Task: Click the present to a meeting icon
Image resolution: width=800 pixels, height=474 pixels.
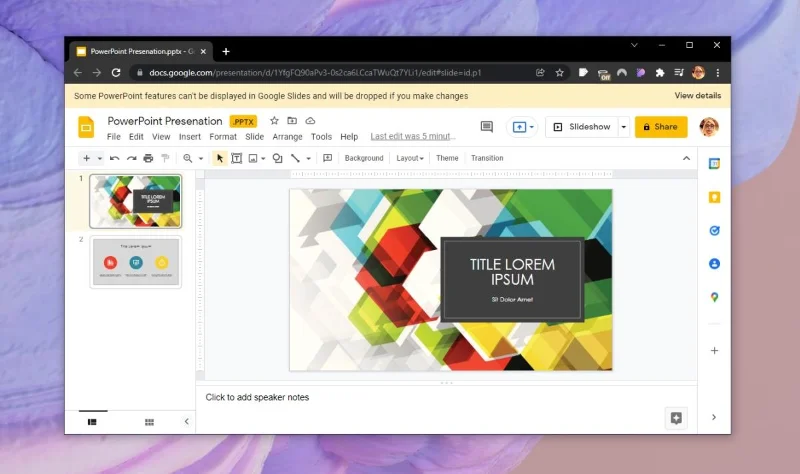Action: pyautogui.click(x=519, y=127)
